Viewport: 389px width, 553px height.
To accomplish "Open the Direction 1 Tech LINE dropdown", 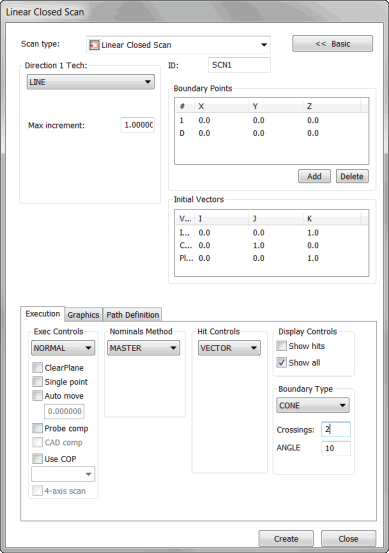I will pyautogui.click(x=91, y=82).
